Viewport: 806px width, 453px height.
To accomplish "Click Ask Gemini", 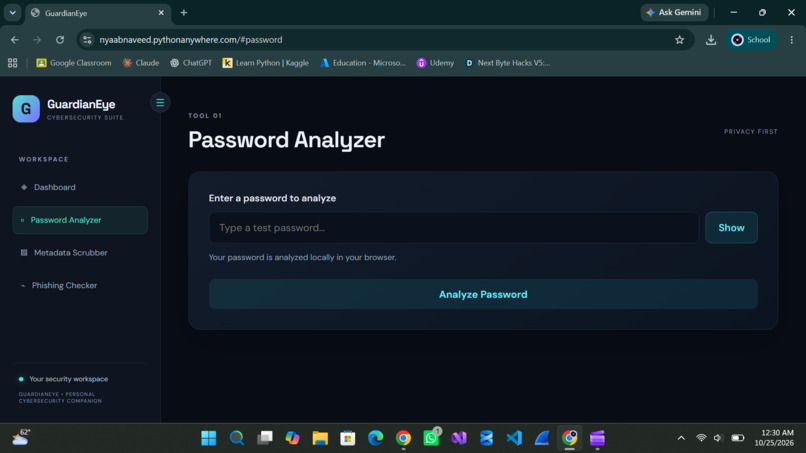I will 674,12.
